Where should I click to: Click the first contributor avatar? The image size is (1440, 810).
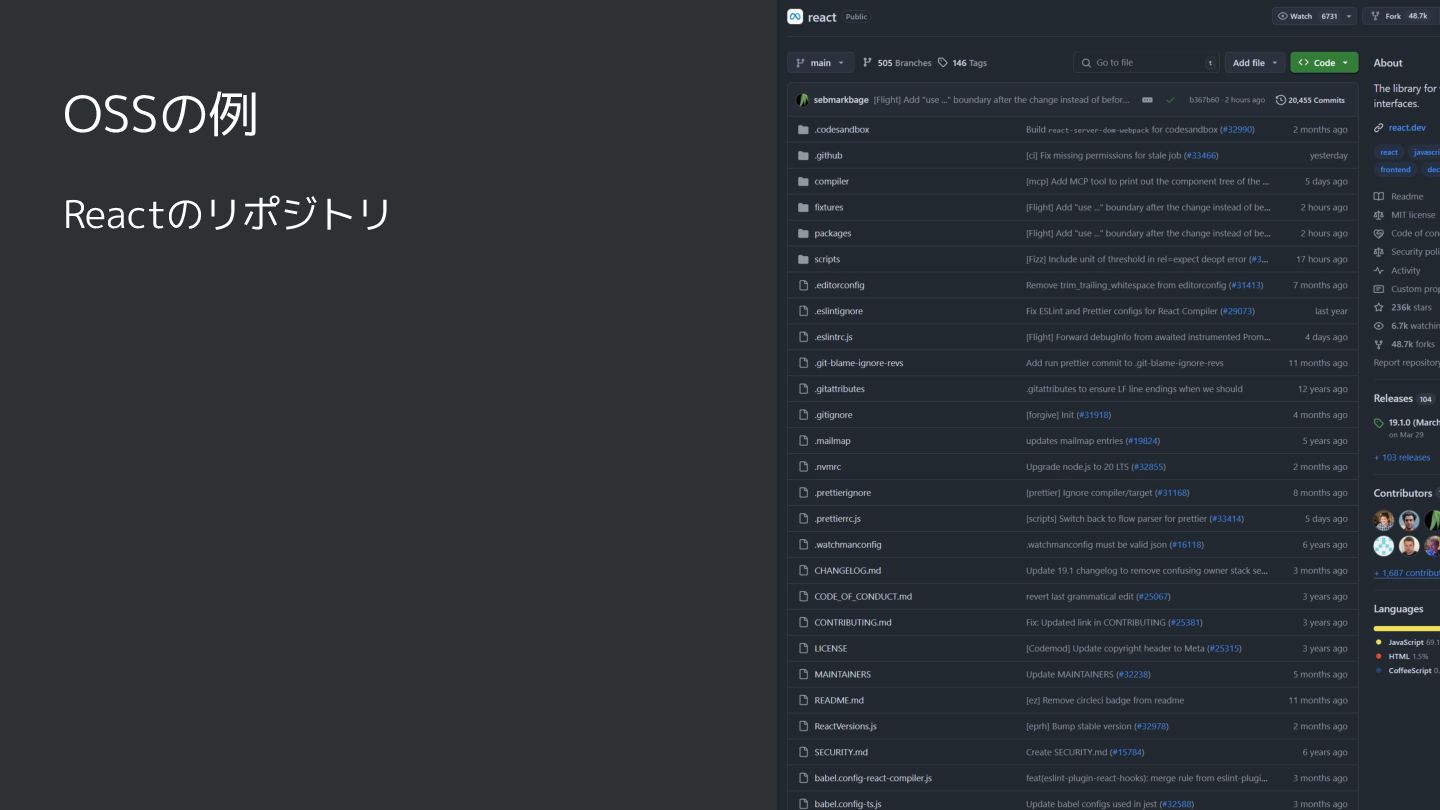1384,520
